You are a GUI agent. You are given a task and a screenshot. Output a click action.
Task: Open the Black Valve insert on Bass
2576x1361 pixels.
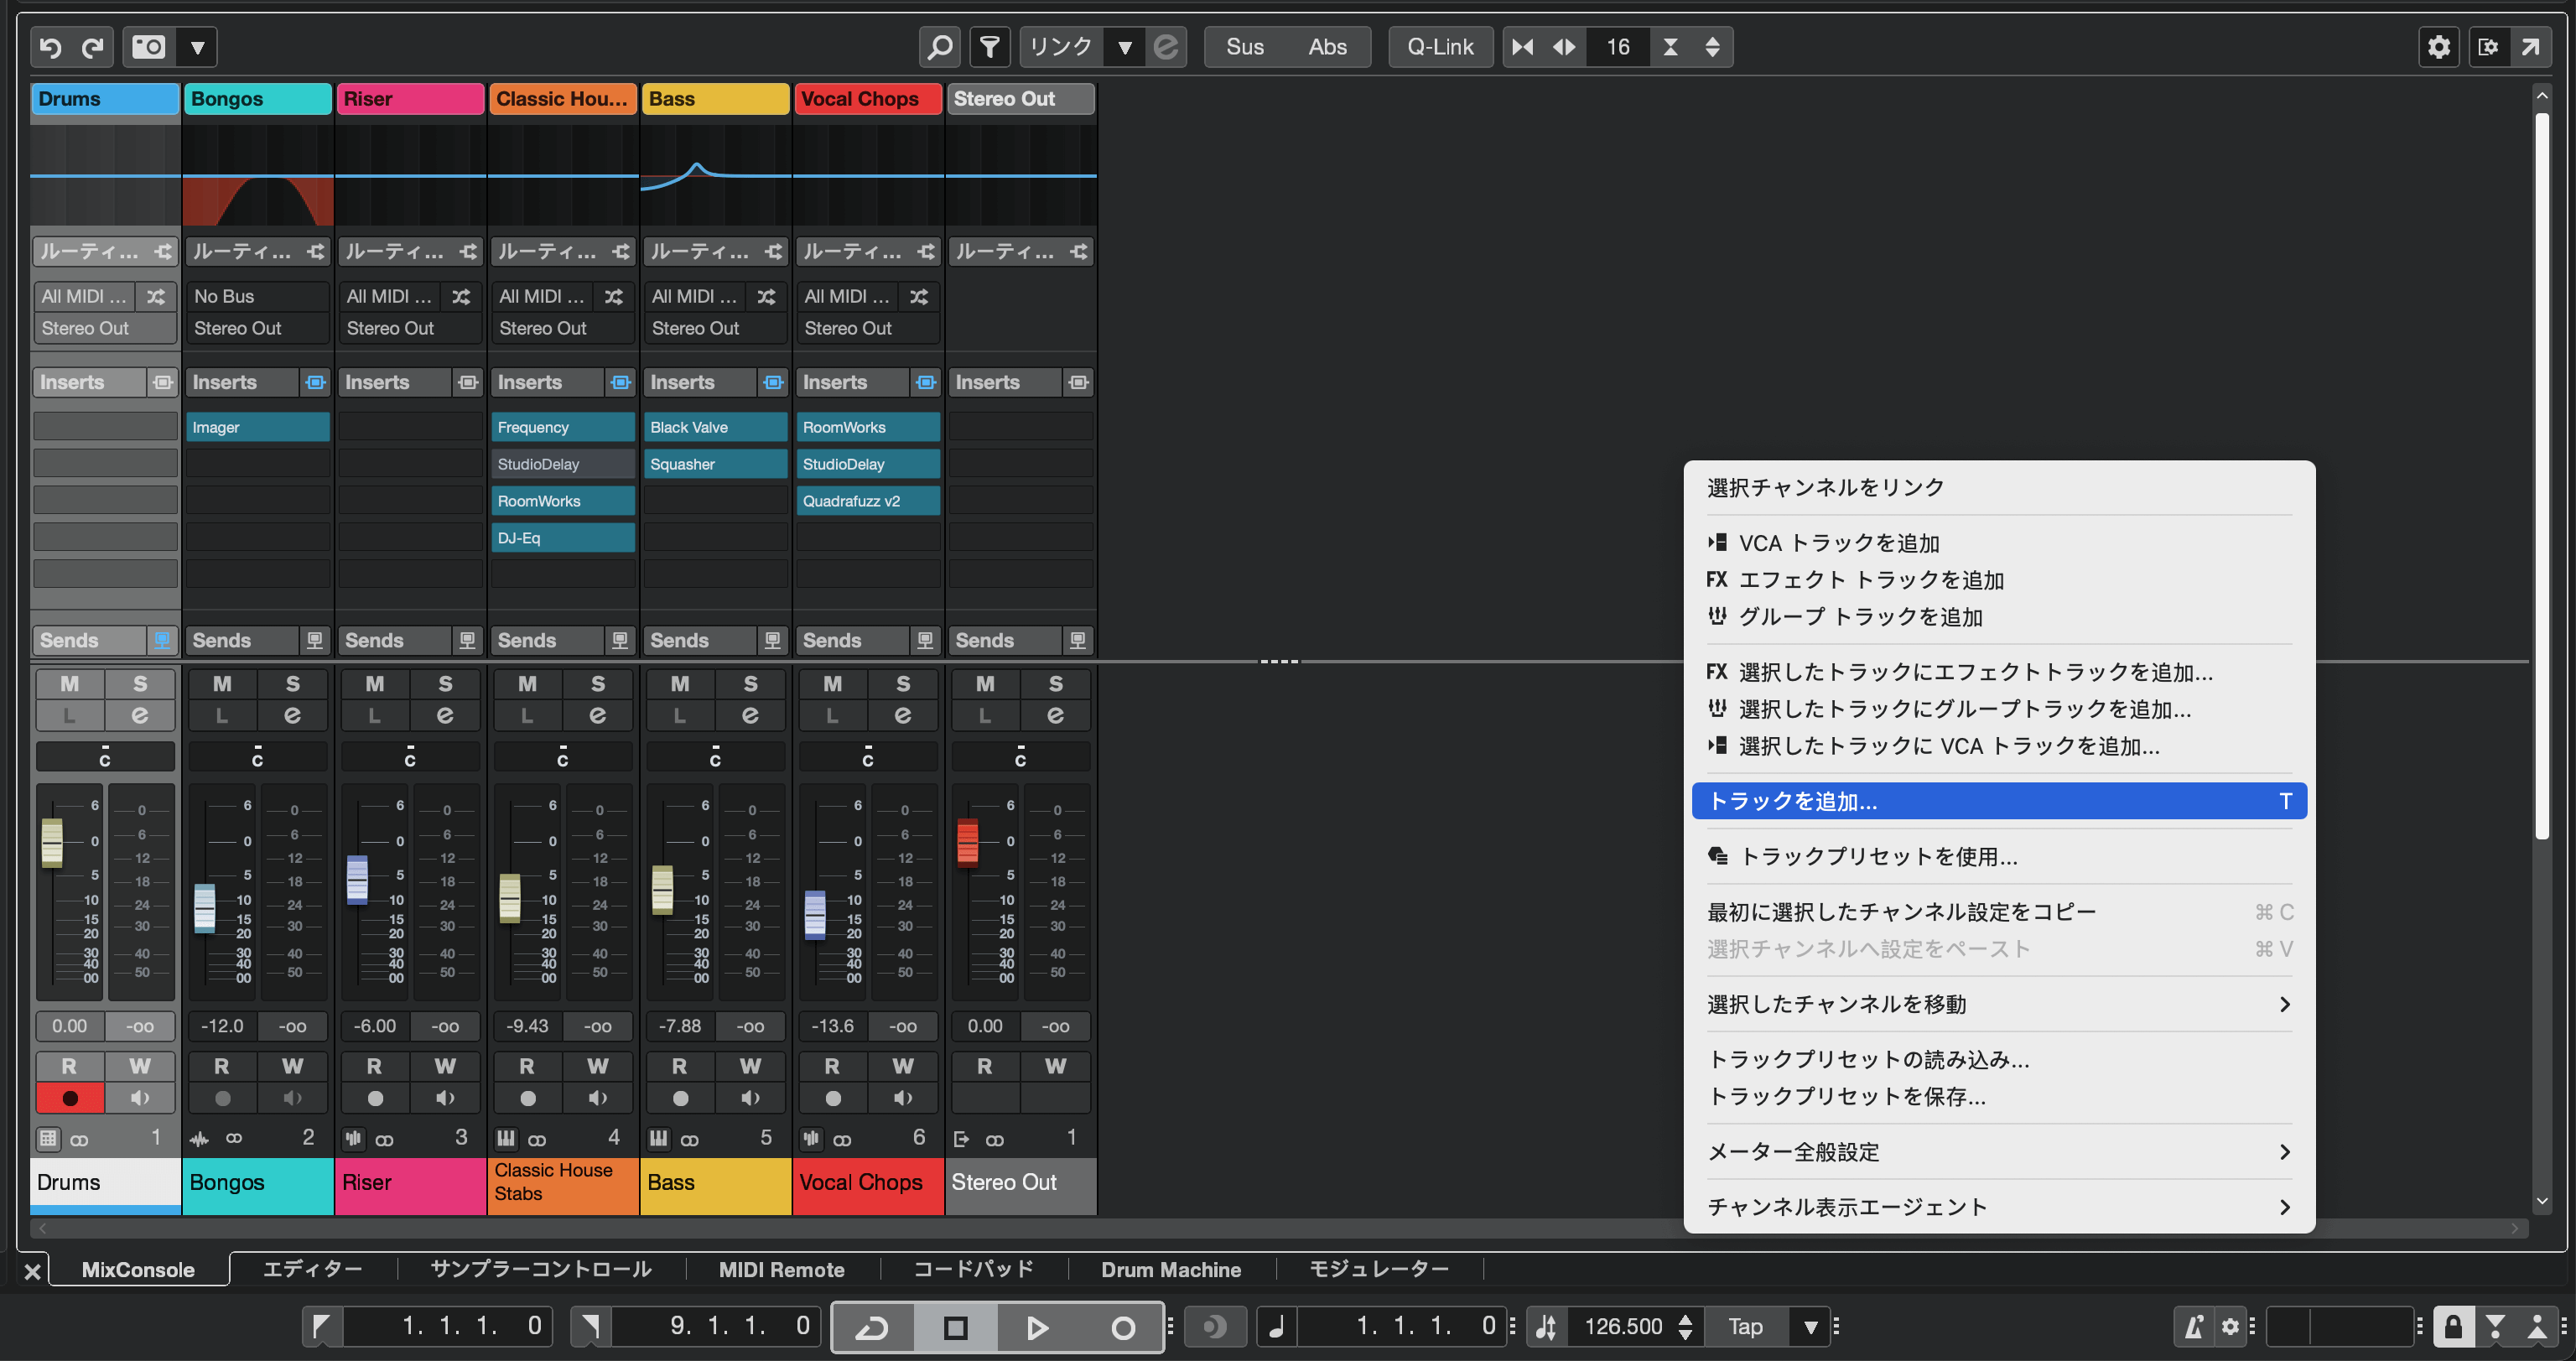pyautogui.click(x=715, y=427)
